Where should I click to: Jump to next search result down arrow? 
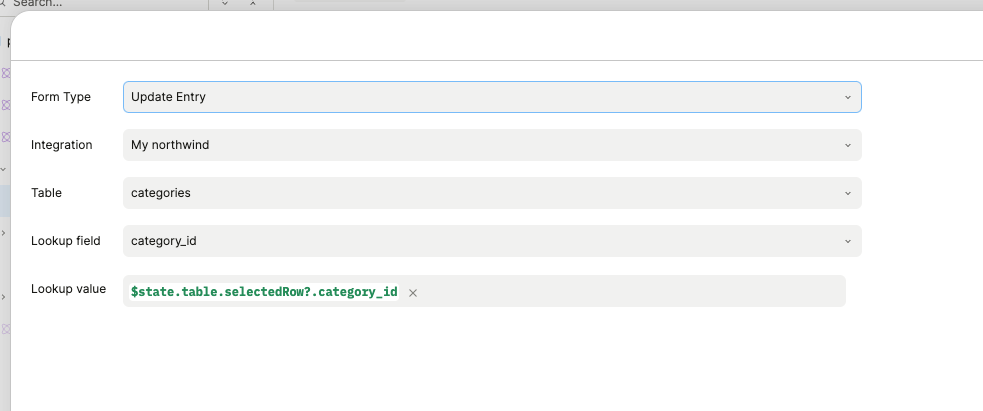(x=225, y=4)
